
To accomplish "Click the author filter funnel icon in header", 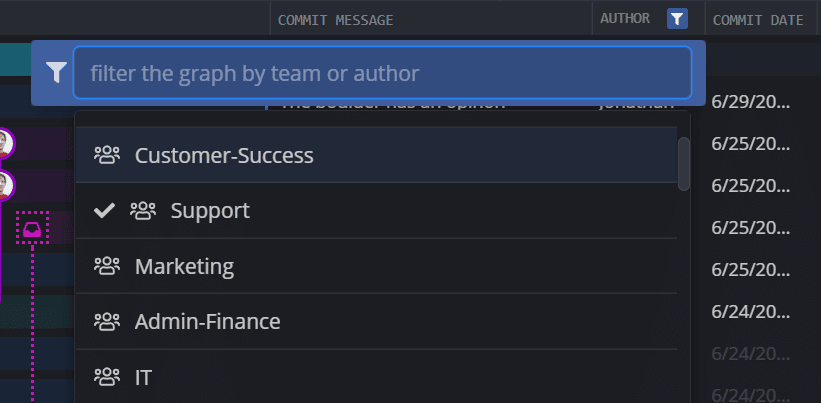I will [677, 18].
